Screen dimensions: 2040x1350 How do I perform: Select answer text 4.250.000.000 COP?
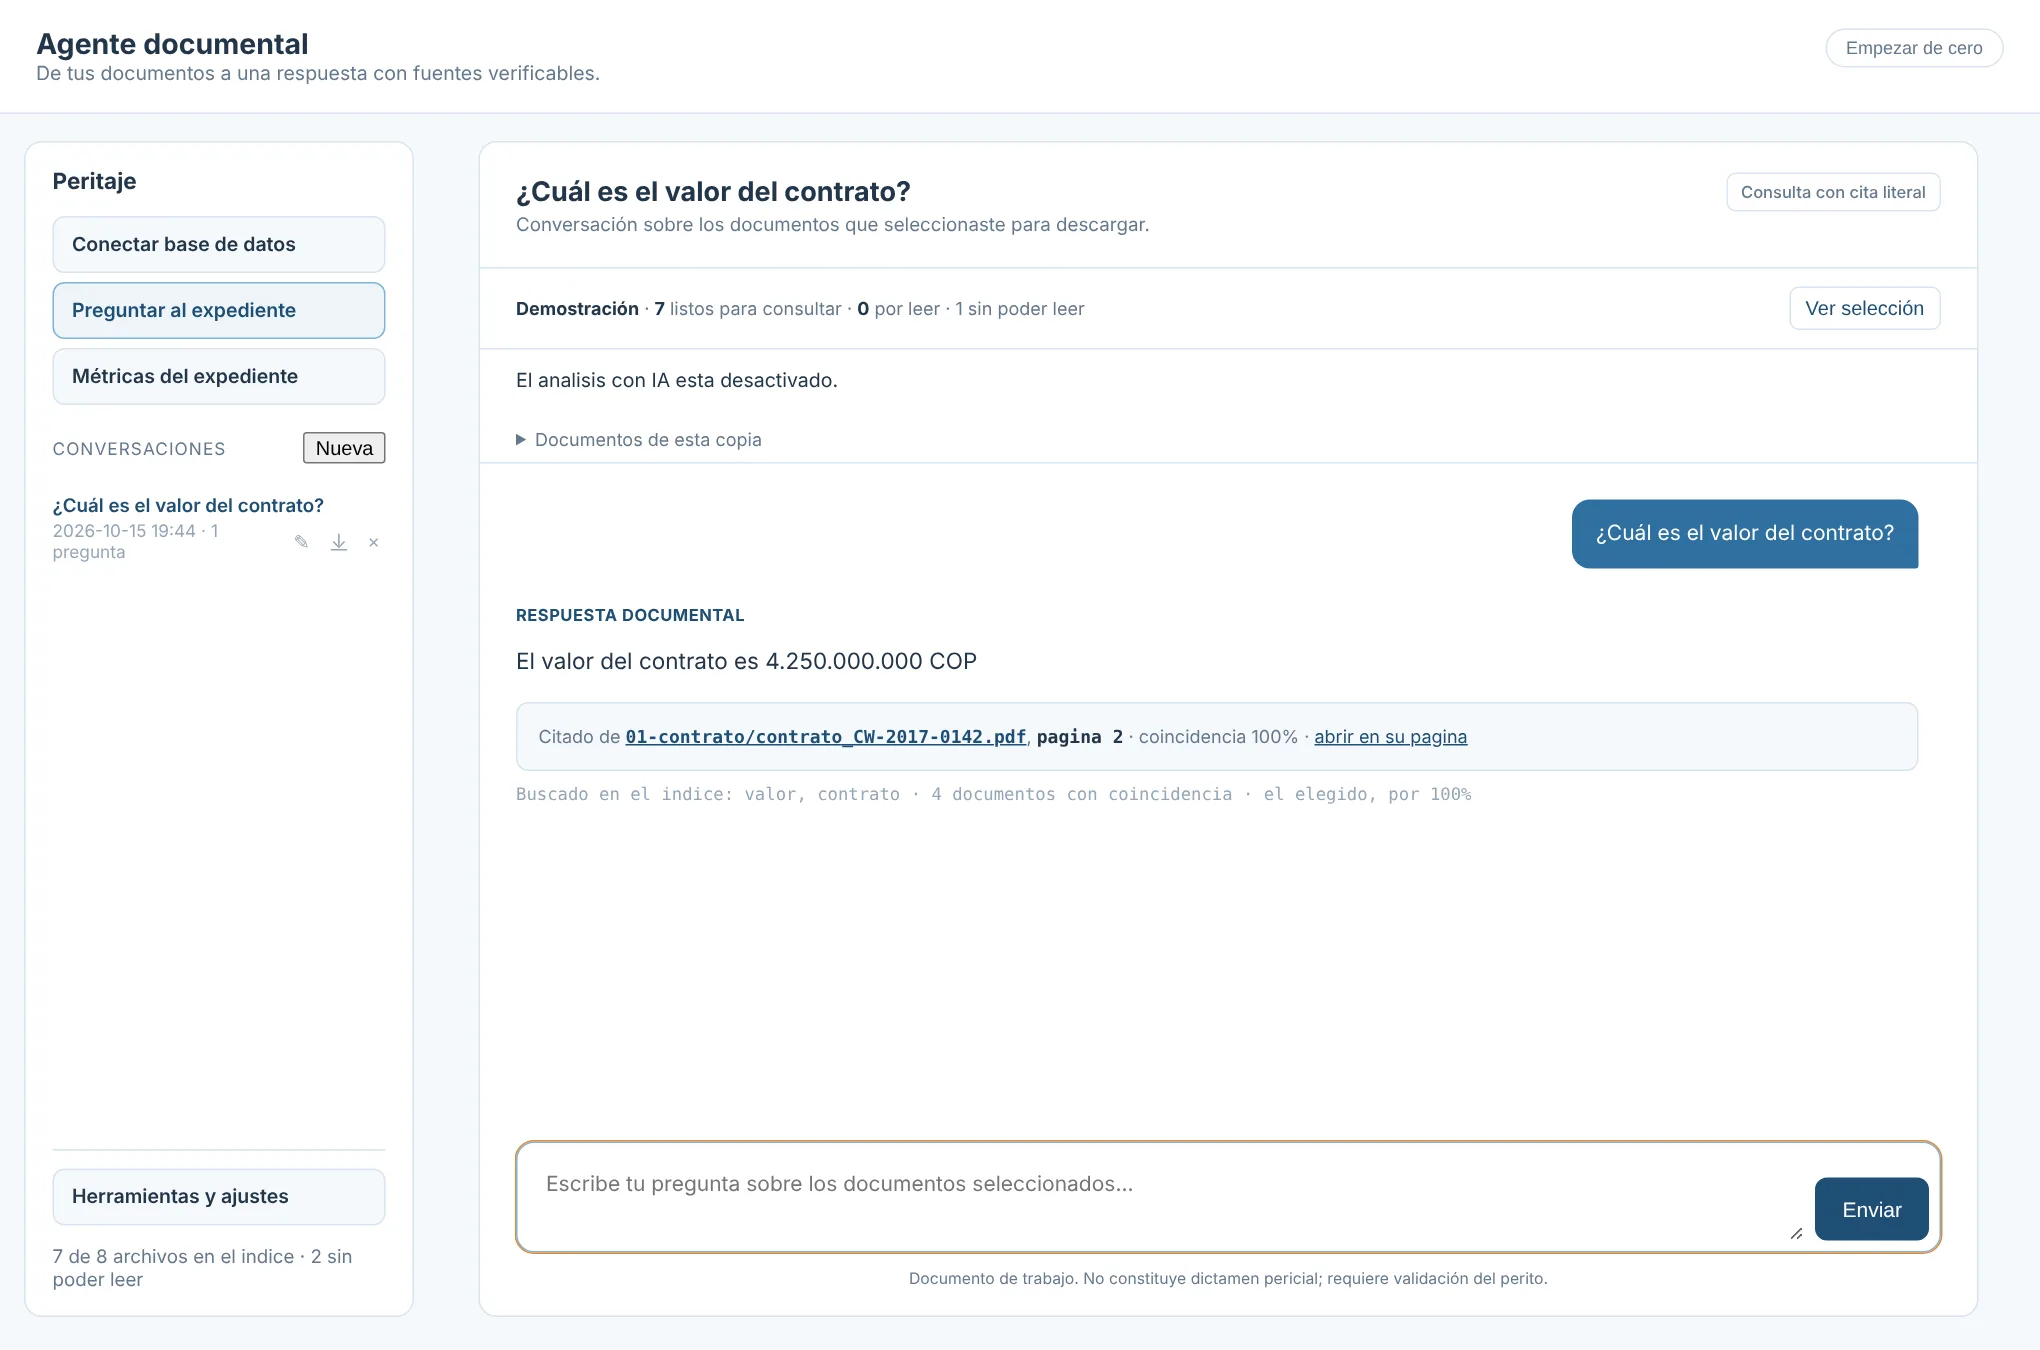pyautogui.click(x=871, y=661)
